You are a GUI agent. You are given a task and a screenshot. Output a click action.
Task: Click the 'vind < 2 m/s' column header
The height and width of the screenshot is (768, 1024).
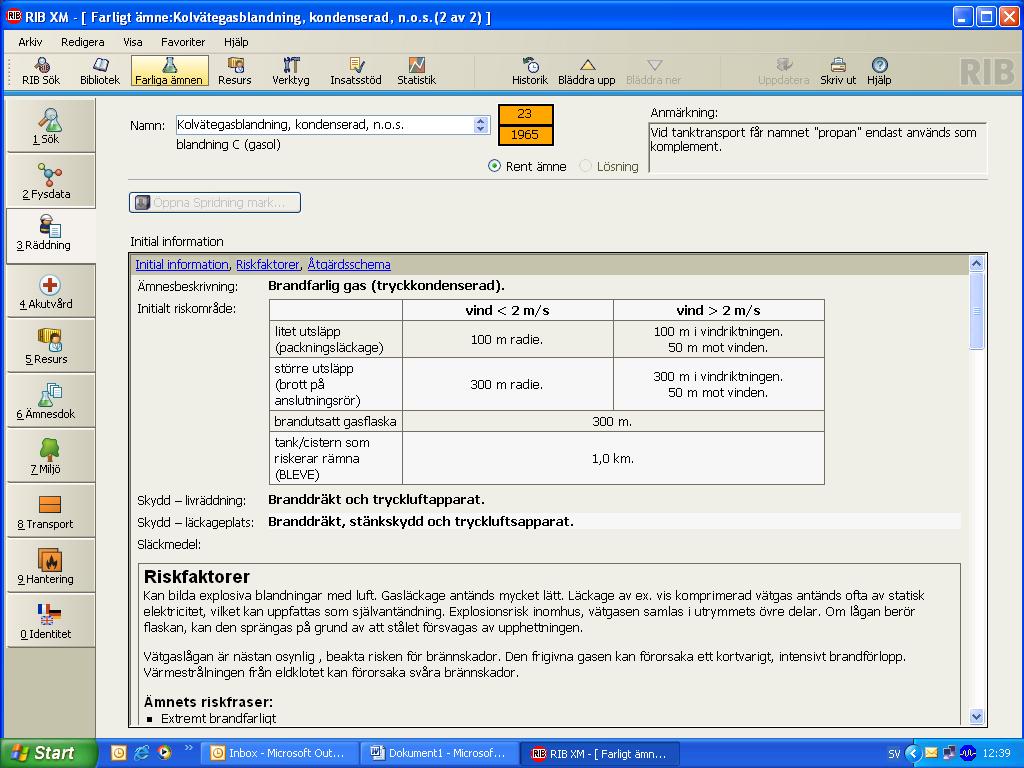tap(507, 311)
